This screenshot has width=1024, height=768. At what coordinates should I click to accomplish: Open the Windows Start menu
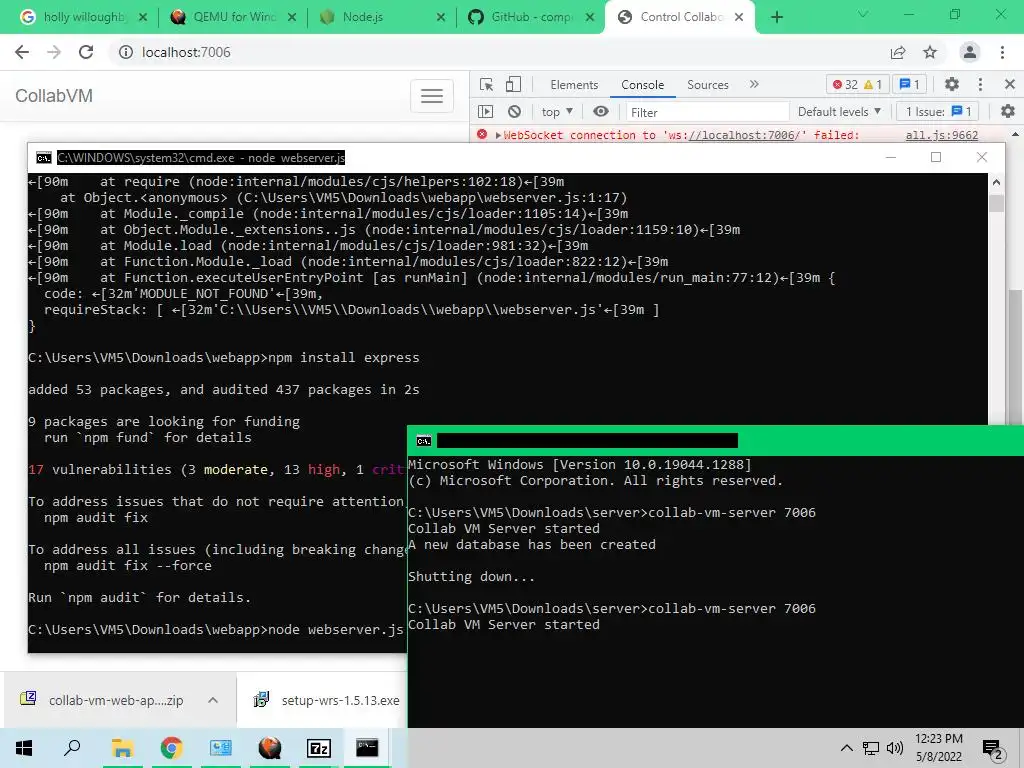pos(24,748)
